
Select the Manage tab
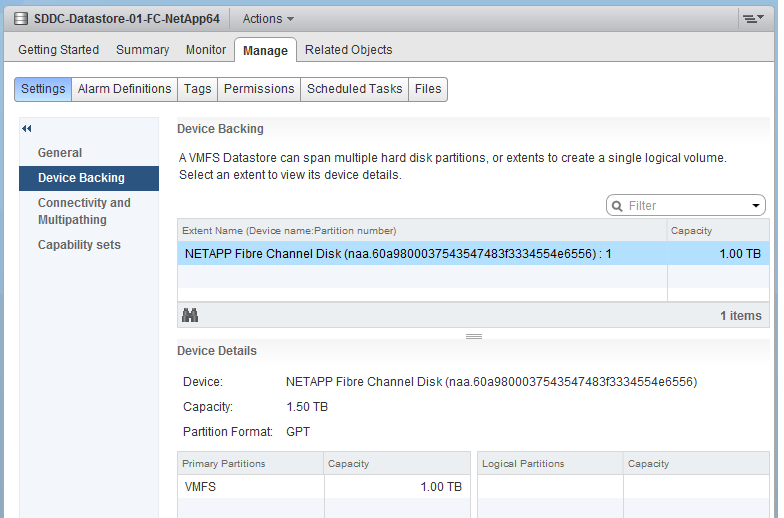click(266, 50)
